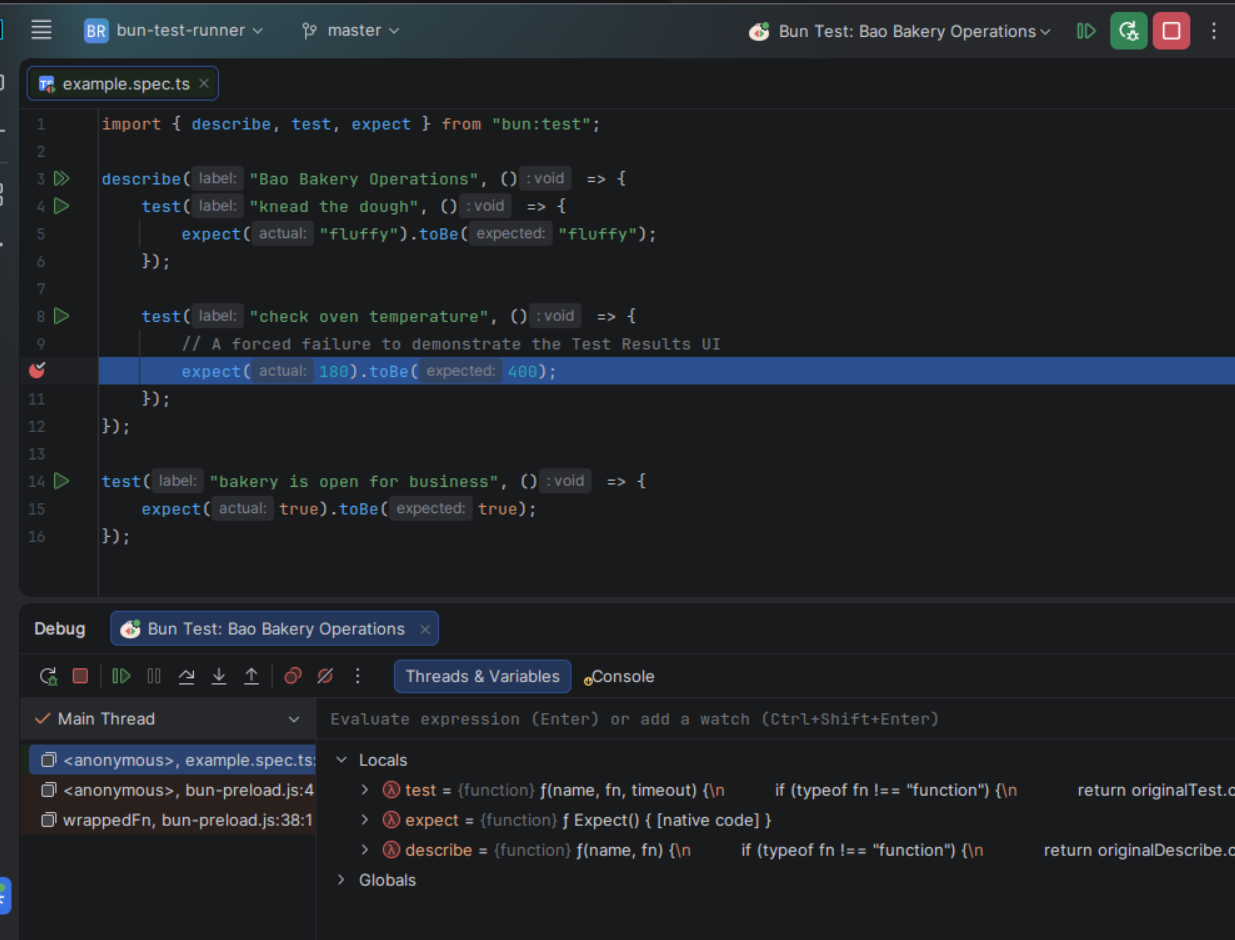
Task: Select the anonymous bun-preload.js stack frame
Action: click(170, 790)
